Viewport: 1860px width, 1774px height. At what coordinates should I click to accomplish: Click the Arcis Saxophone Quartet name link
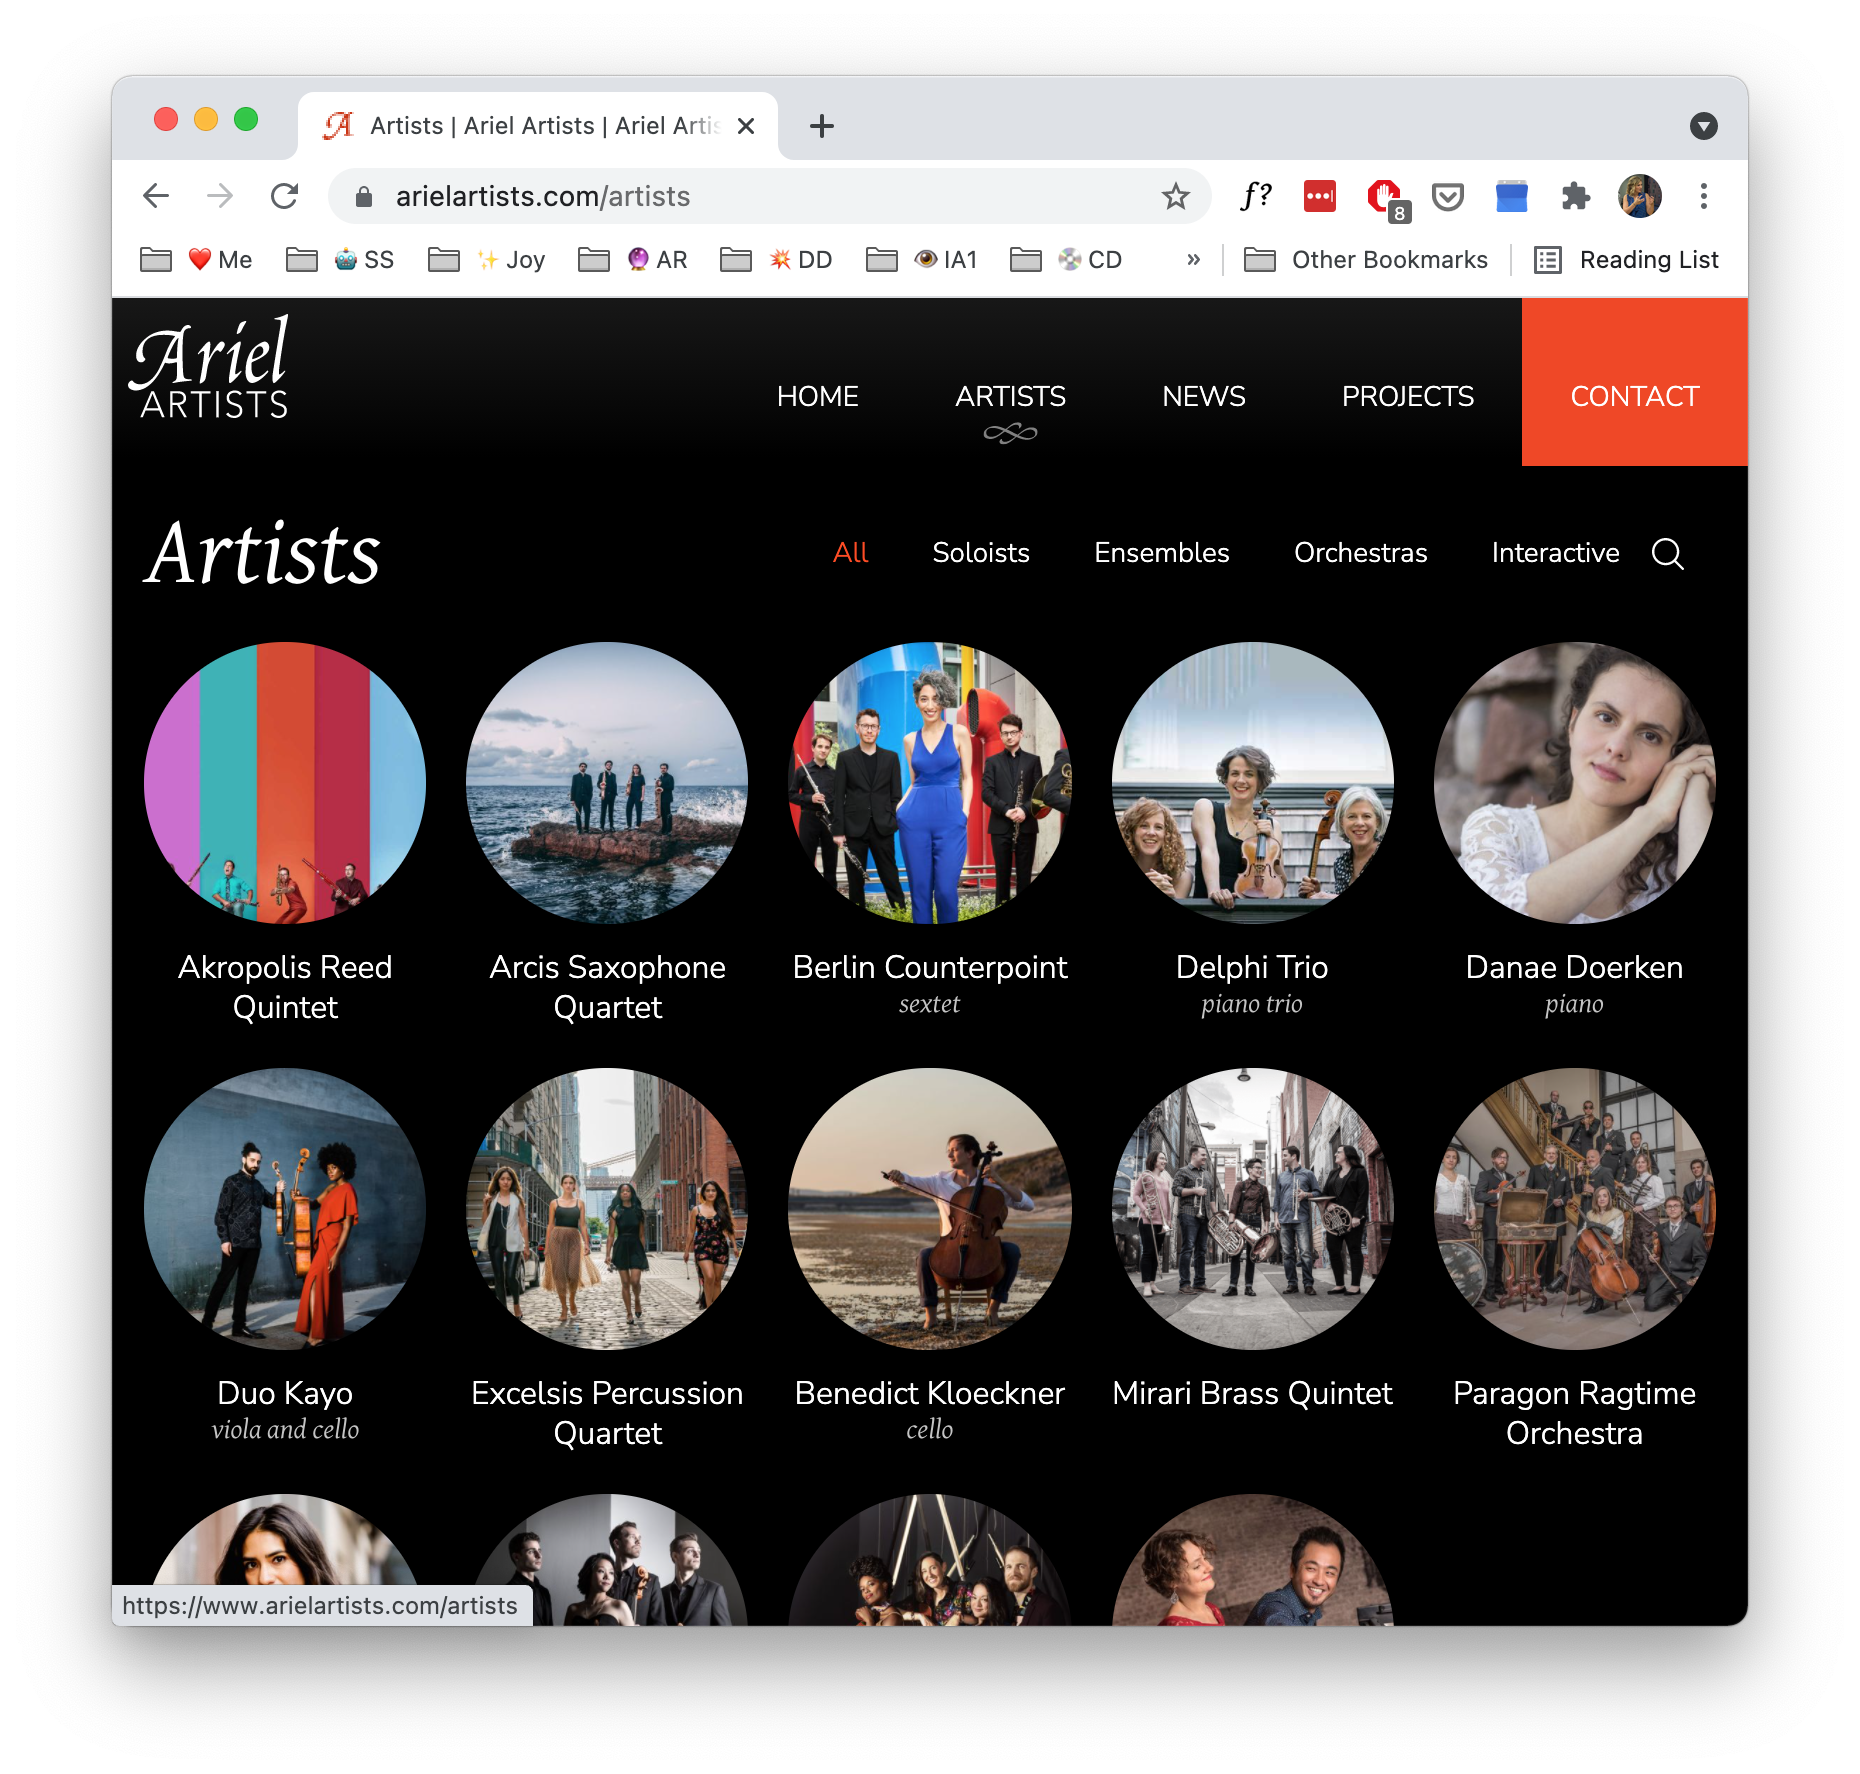607,987
